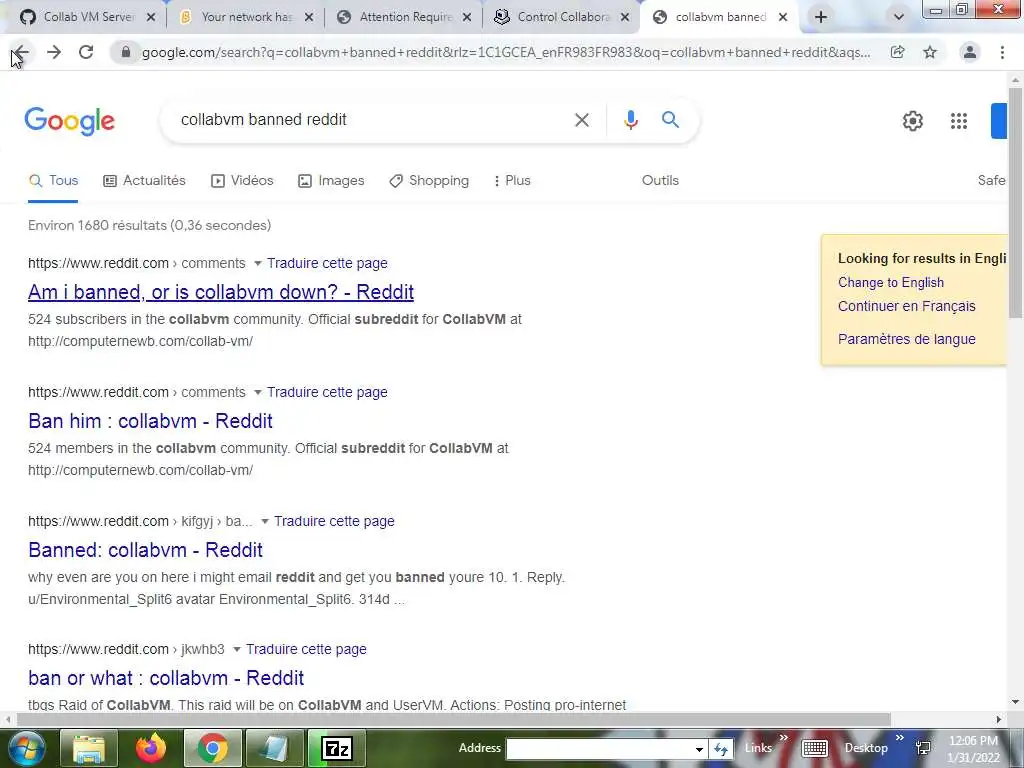Image resolution: width=1024 pixels, height=768 pixels.
Task: Switch to Chrome taskbar button
Action: [x=212, y=748]
